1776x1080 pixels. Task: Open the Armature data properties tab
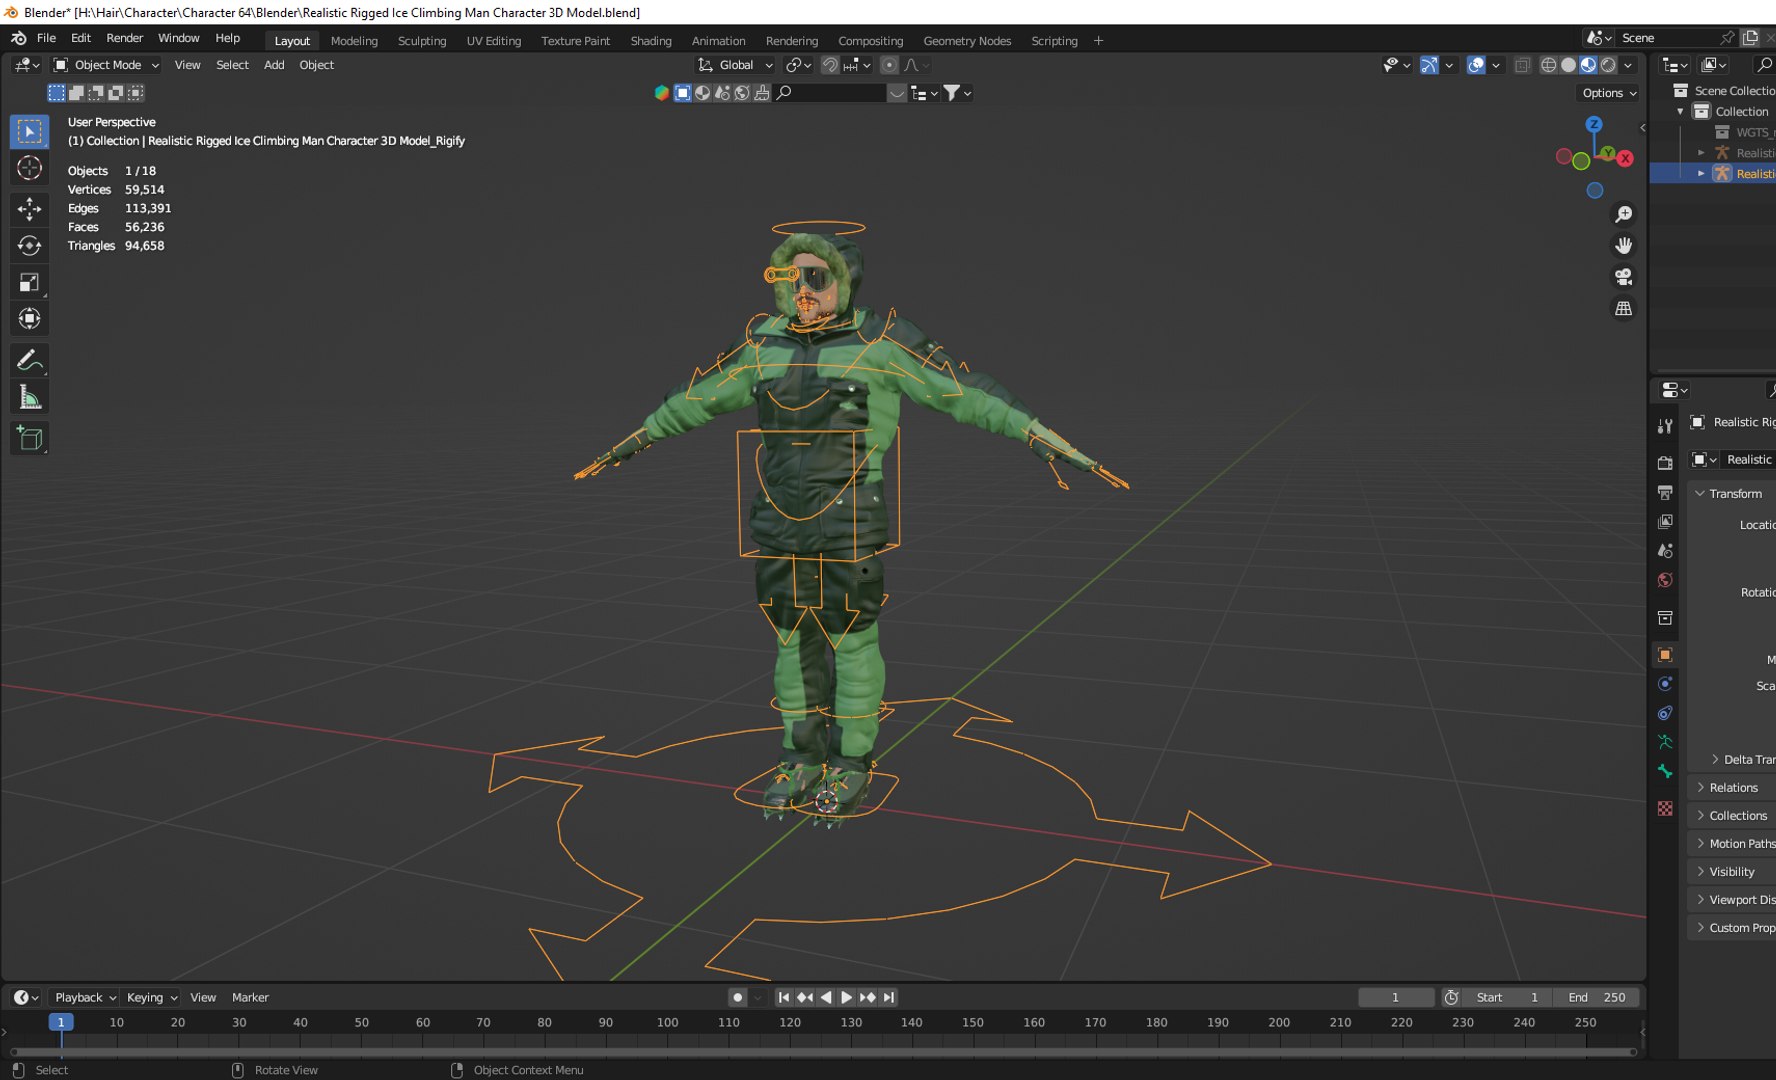(x=1665, y=742)
